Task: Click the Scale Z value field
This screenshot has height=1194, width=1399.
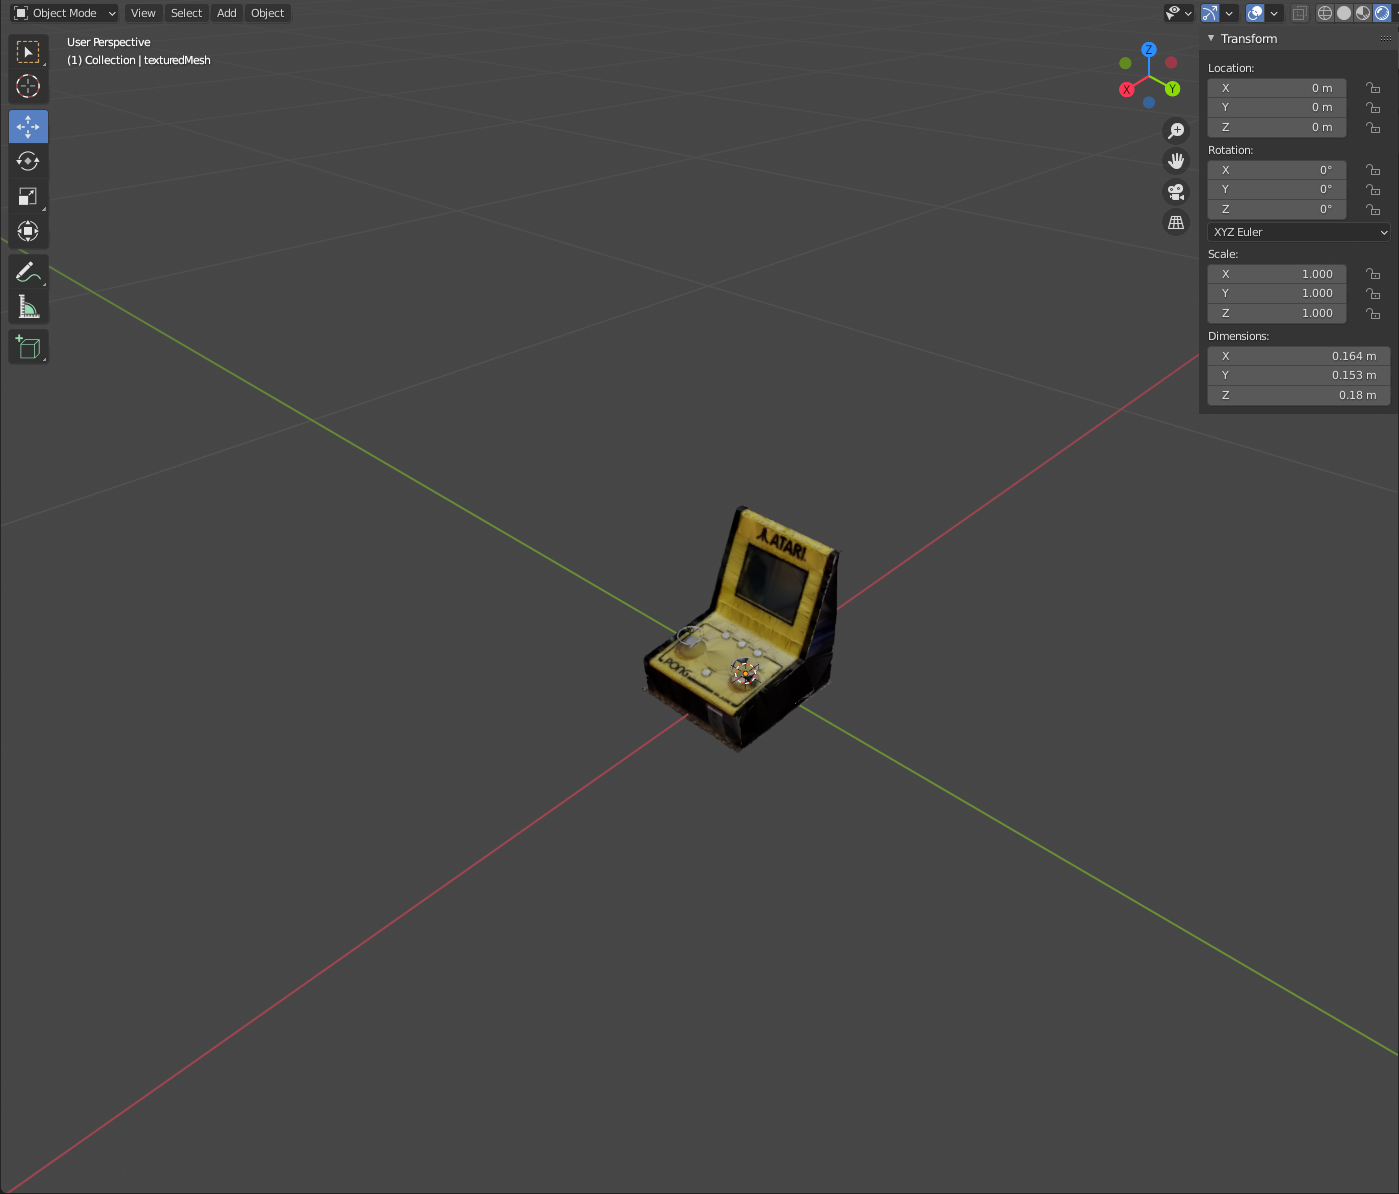Action: [x=1276, y=313]
